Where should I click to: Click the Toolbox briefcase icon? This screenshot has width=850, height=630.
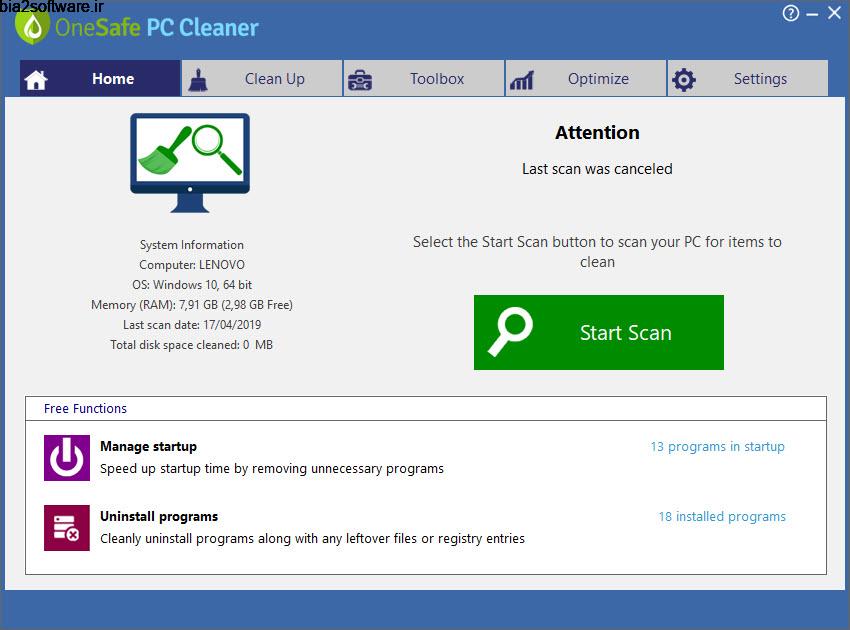(x=360, y=78)
